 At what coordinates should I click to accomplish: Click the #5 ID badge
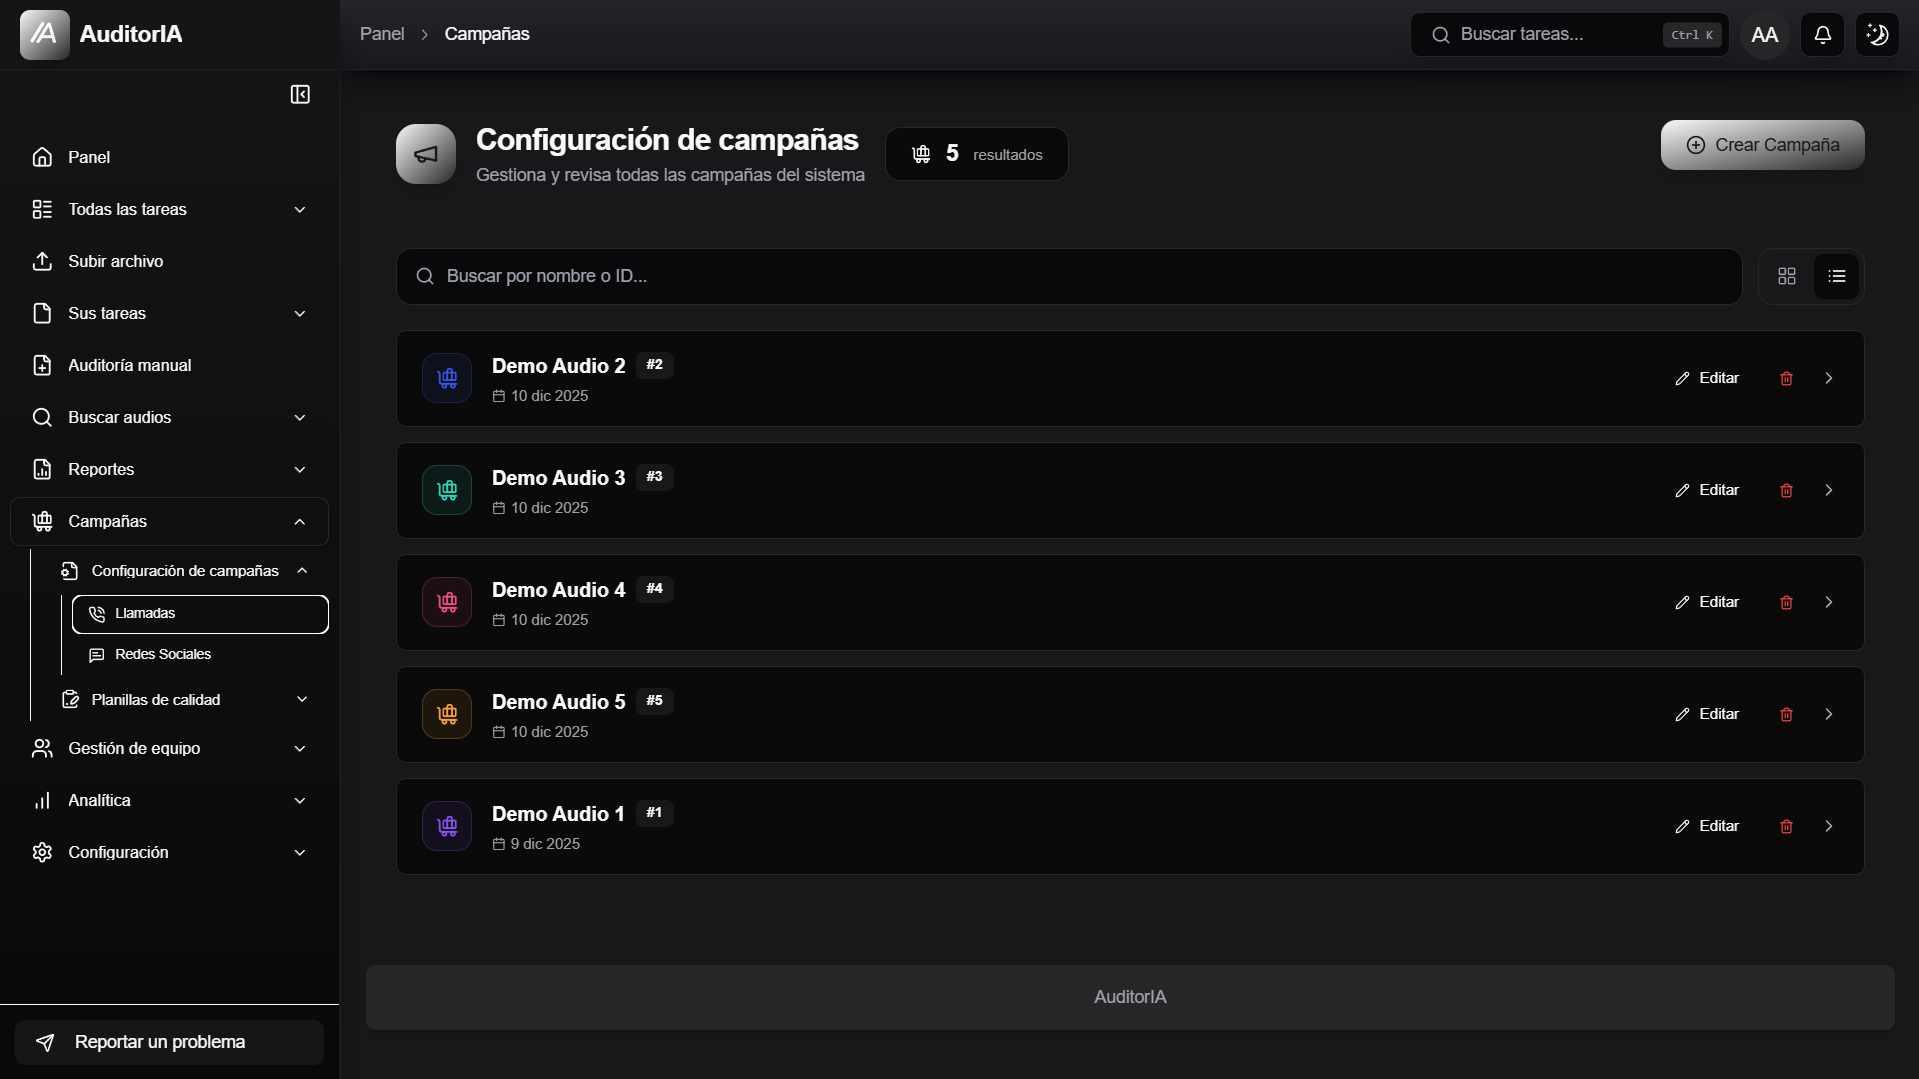pos(654,701)
